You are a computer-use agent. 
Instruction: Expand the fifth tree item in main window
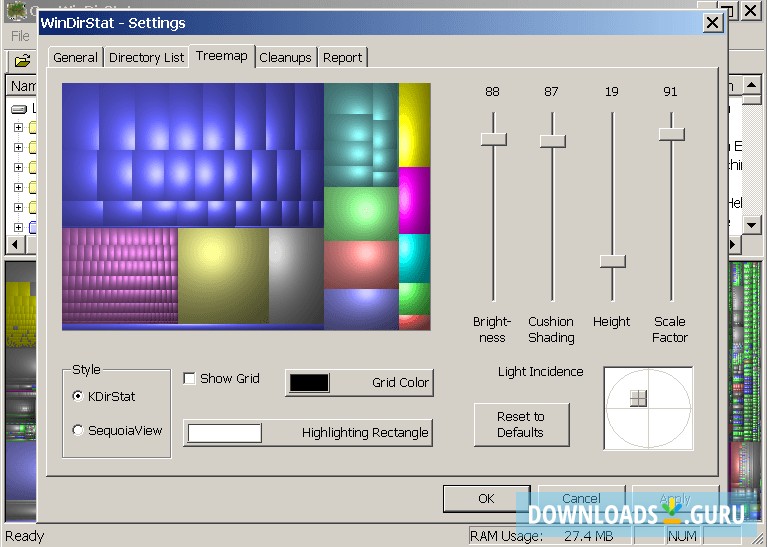[18, 207]
